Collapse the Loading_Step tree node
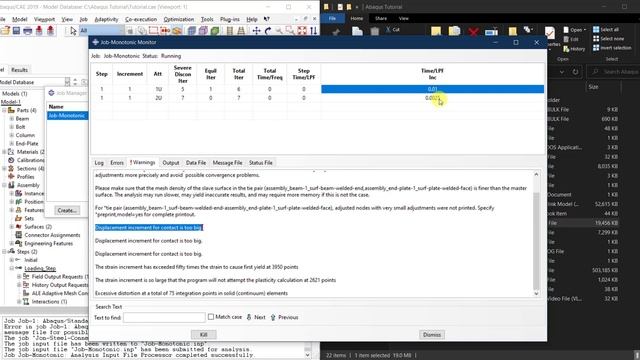 pos(11,268)
